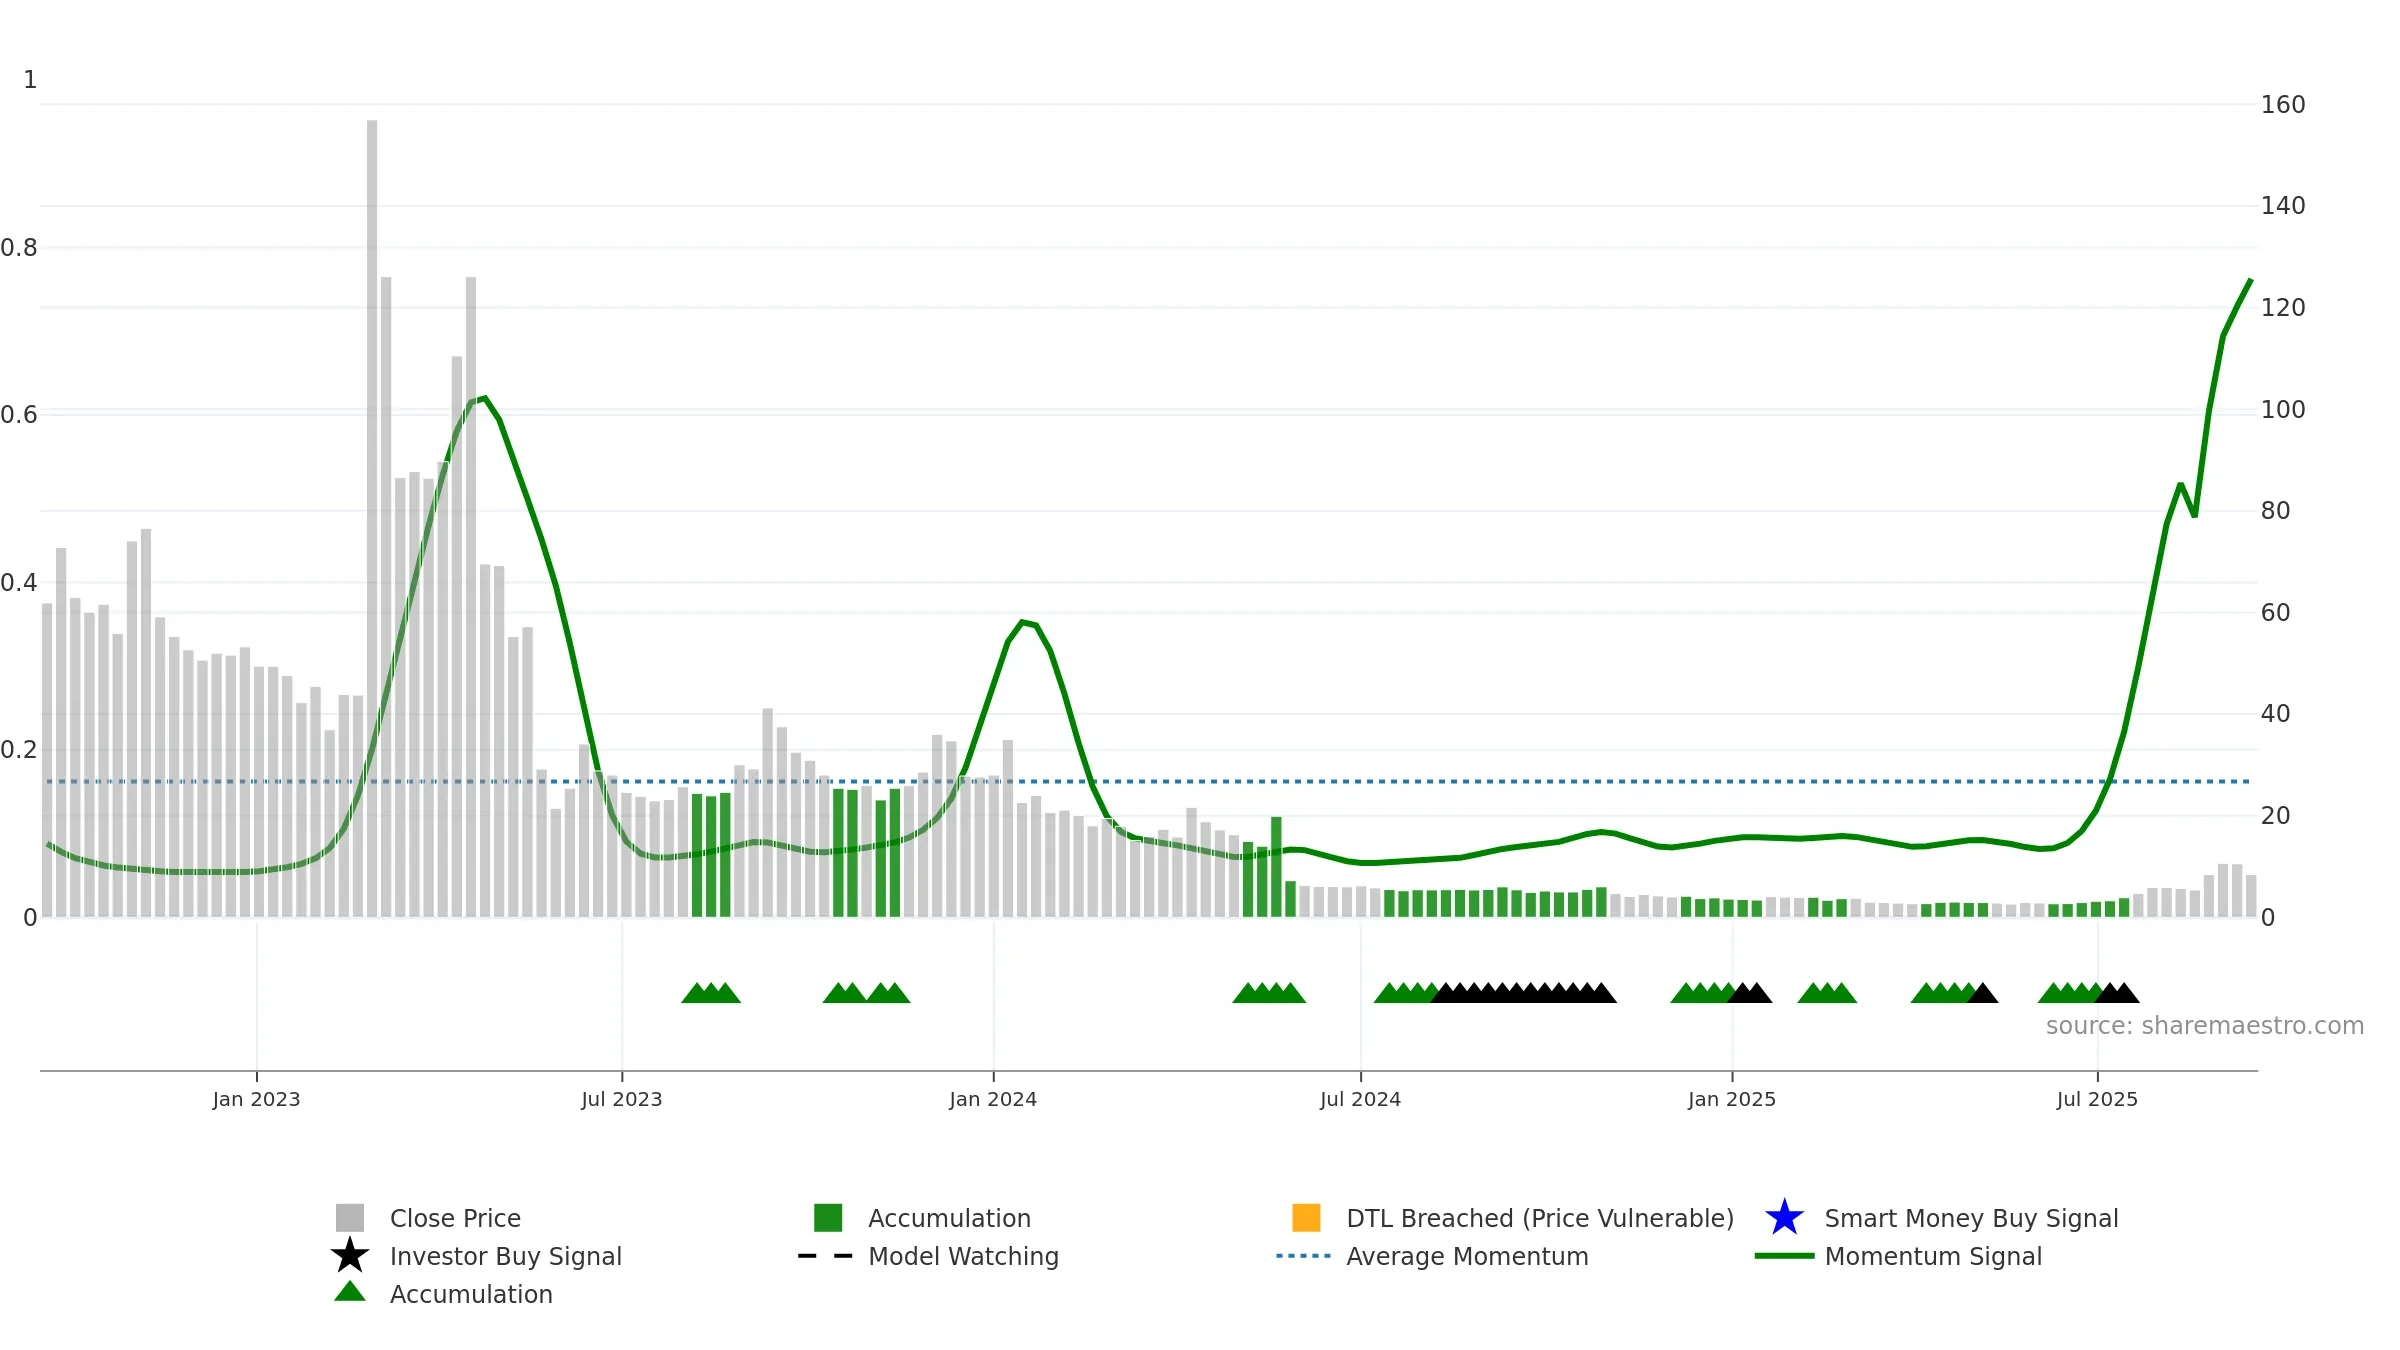Image resolution: width=2400 pixels, height=1350 pixels.
Task: Click the momentum line peak near 0.6
Action: [x=484, y=398]
